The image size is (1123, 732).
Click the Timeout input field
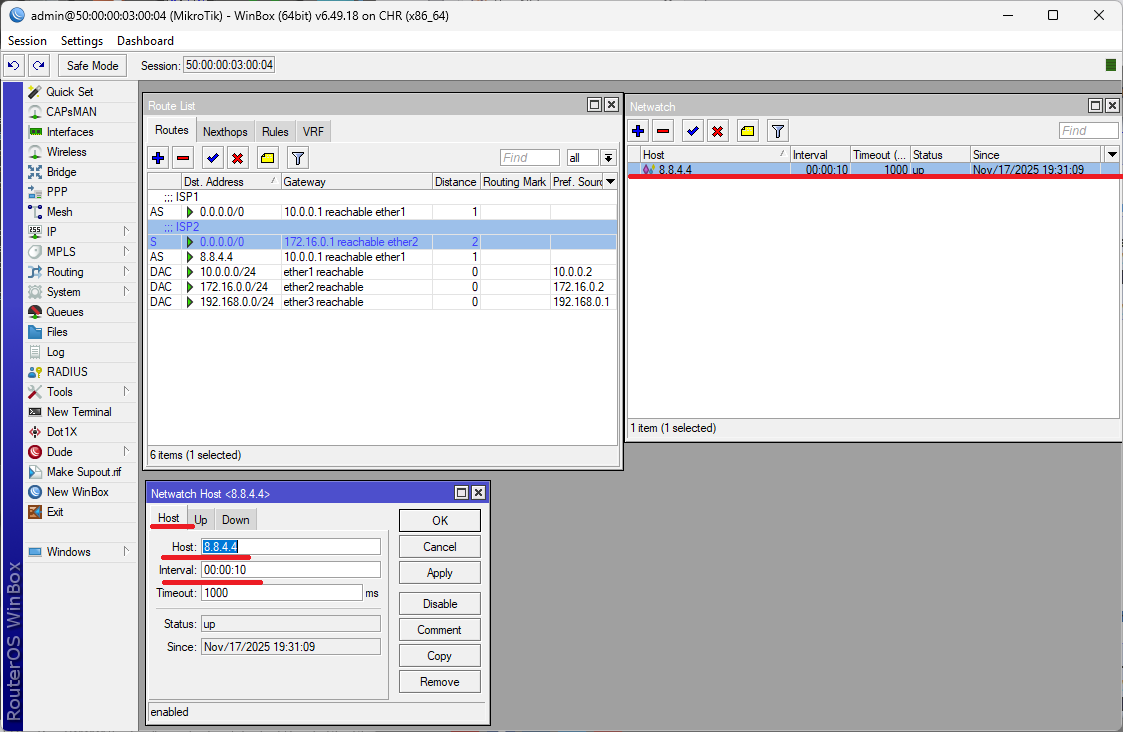click(x=281, y=593)
